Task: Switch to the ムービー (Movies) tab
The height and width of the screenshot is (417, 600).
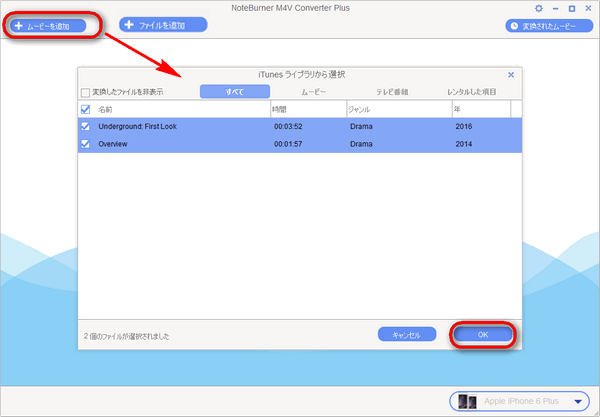Action: pyautogui.click(x=313, y=92)
